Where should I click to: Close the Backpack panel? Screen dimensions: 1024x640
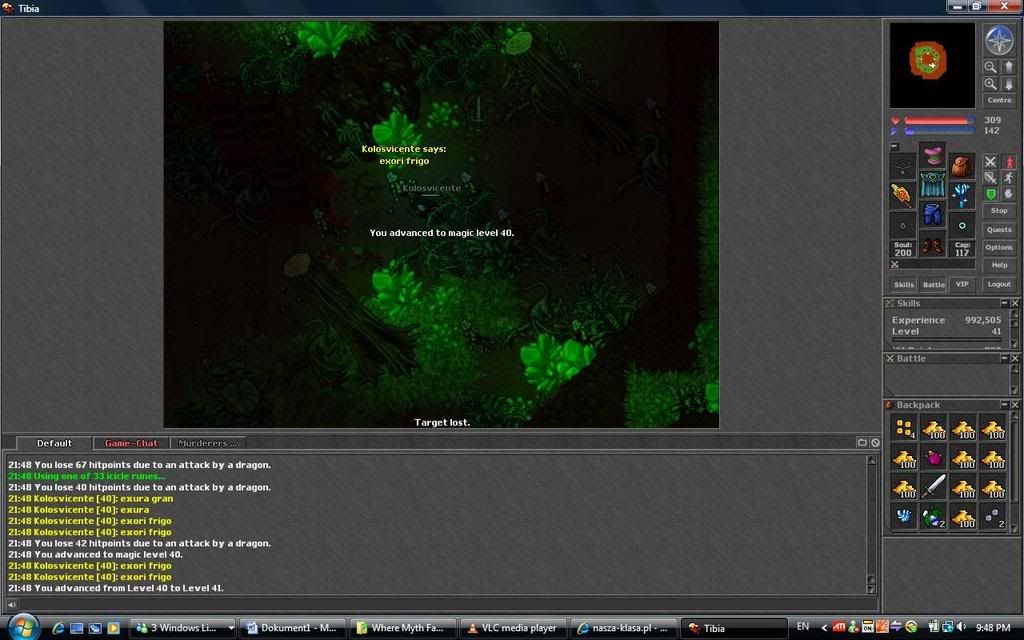coord(1015,405)
